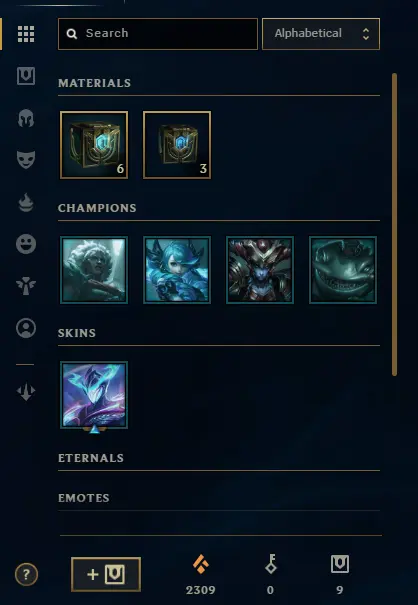This screenshot has height=605, width=418.
Task: Select the Tahm Kench champion shard
Action: click(x=343, y=270)
